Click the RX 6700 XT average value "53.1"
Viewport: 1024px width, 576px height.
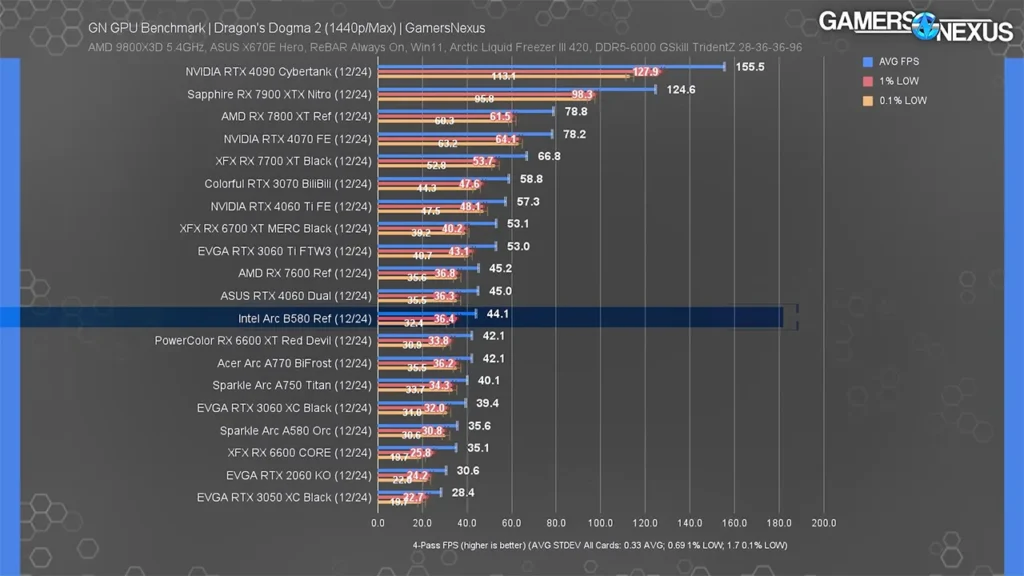(518, 224)
